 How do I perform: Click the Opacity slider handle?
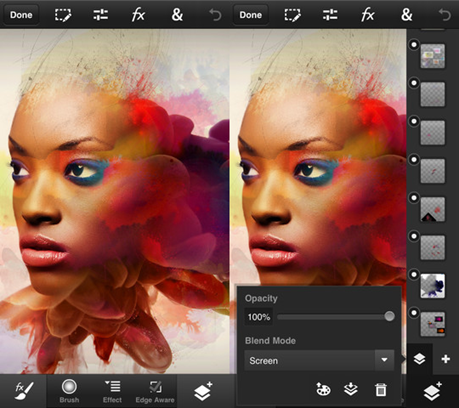pyautogui.click(x=389, y=316)
